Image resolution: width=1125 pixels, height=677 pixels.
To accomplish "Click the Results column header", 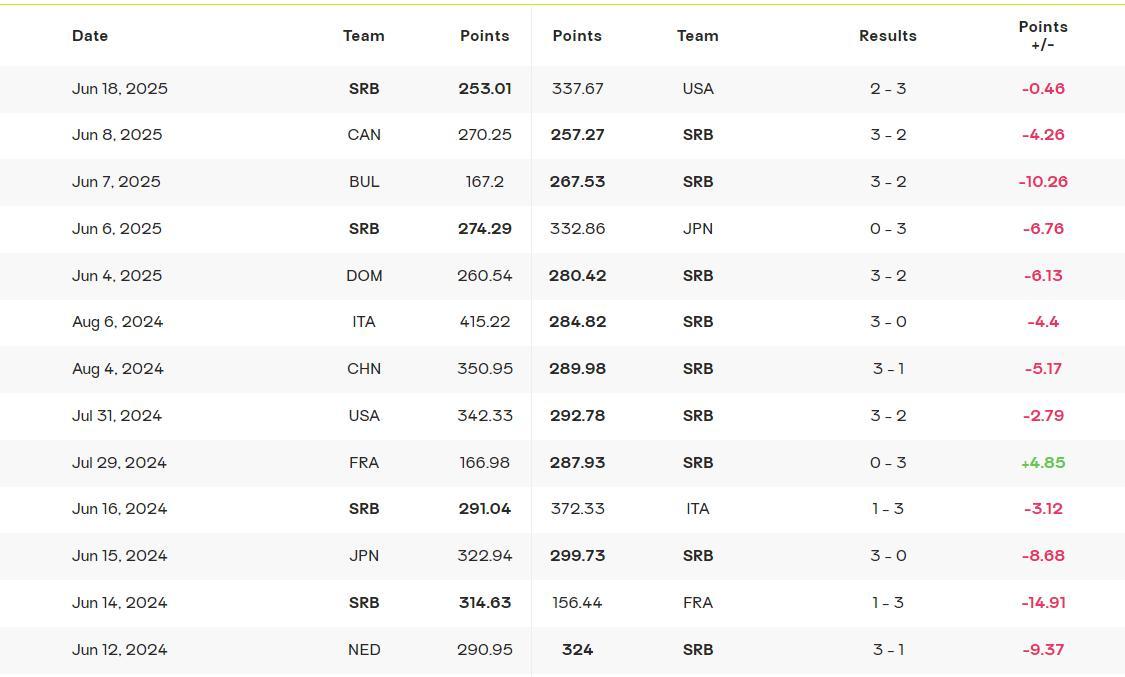I will (x=887, y=36).
